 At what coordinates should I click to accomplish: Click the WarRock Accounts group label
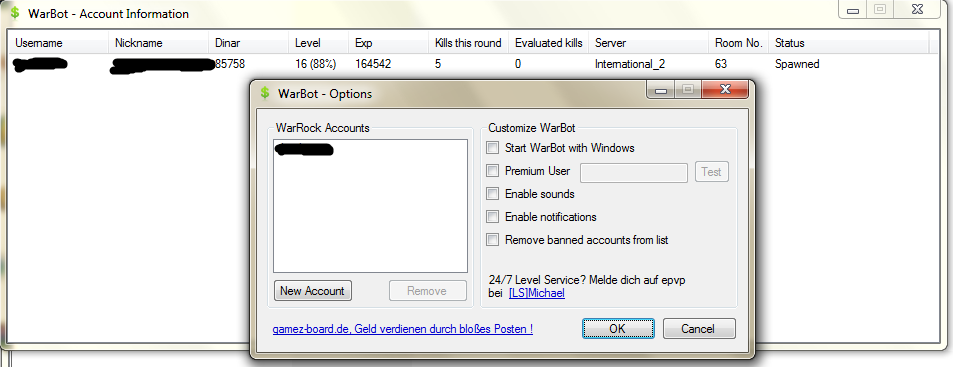pos(322,128)
